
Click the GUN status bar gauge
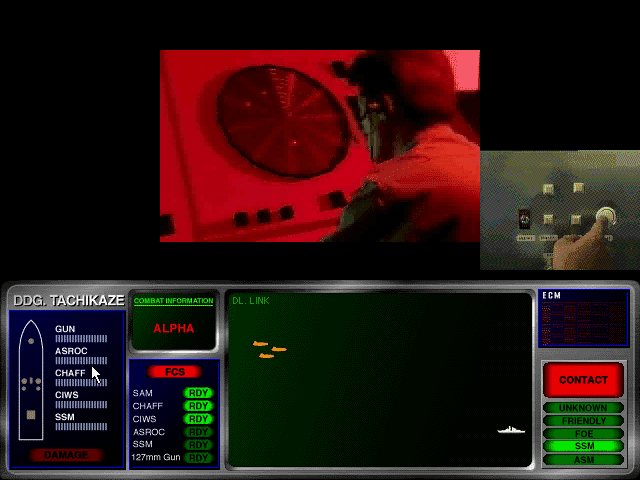coord(81,338)
